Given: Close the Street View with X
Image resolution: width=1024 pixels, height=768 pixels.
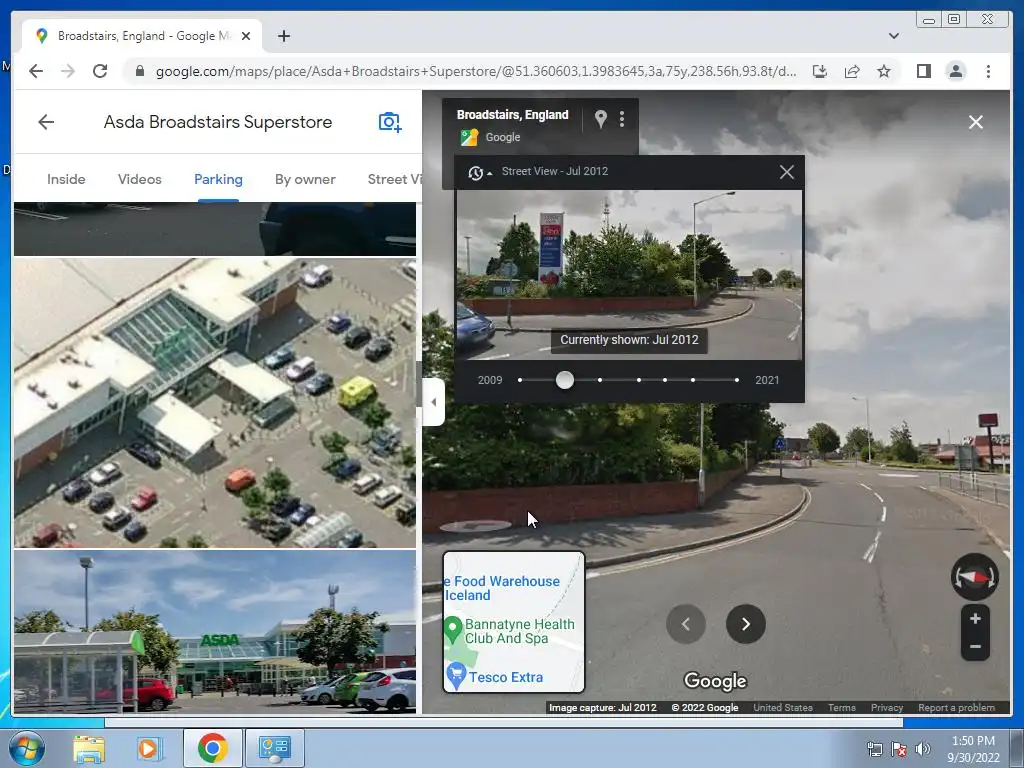Looking at the screenshot, I should (x=976, y=122).
